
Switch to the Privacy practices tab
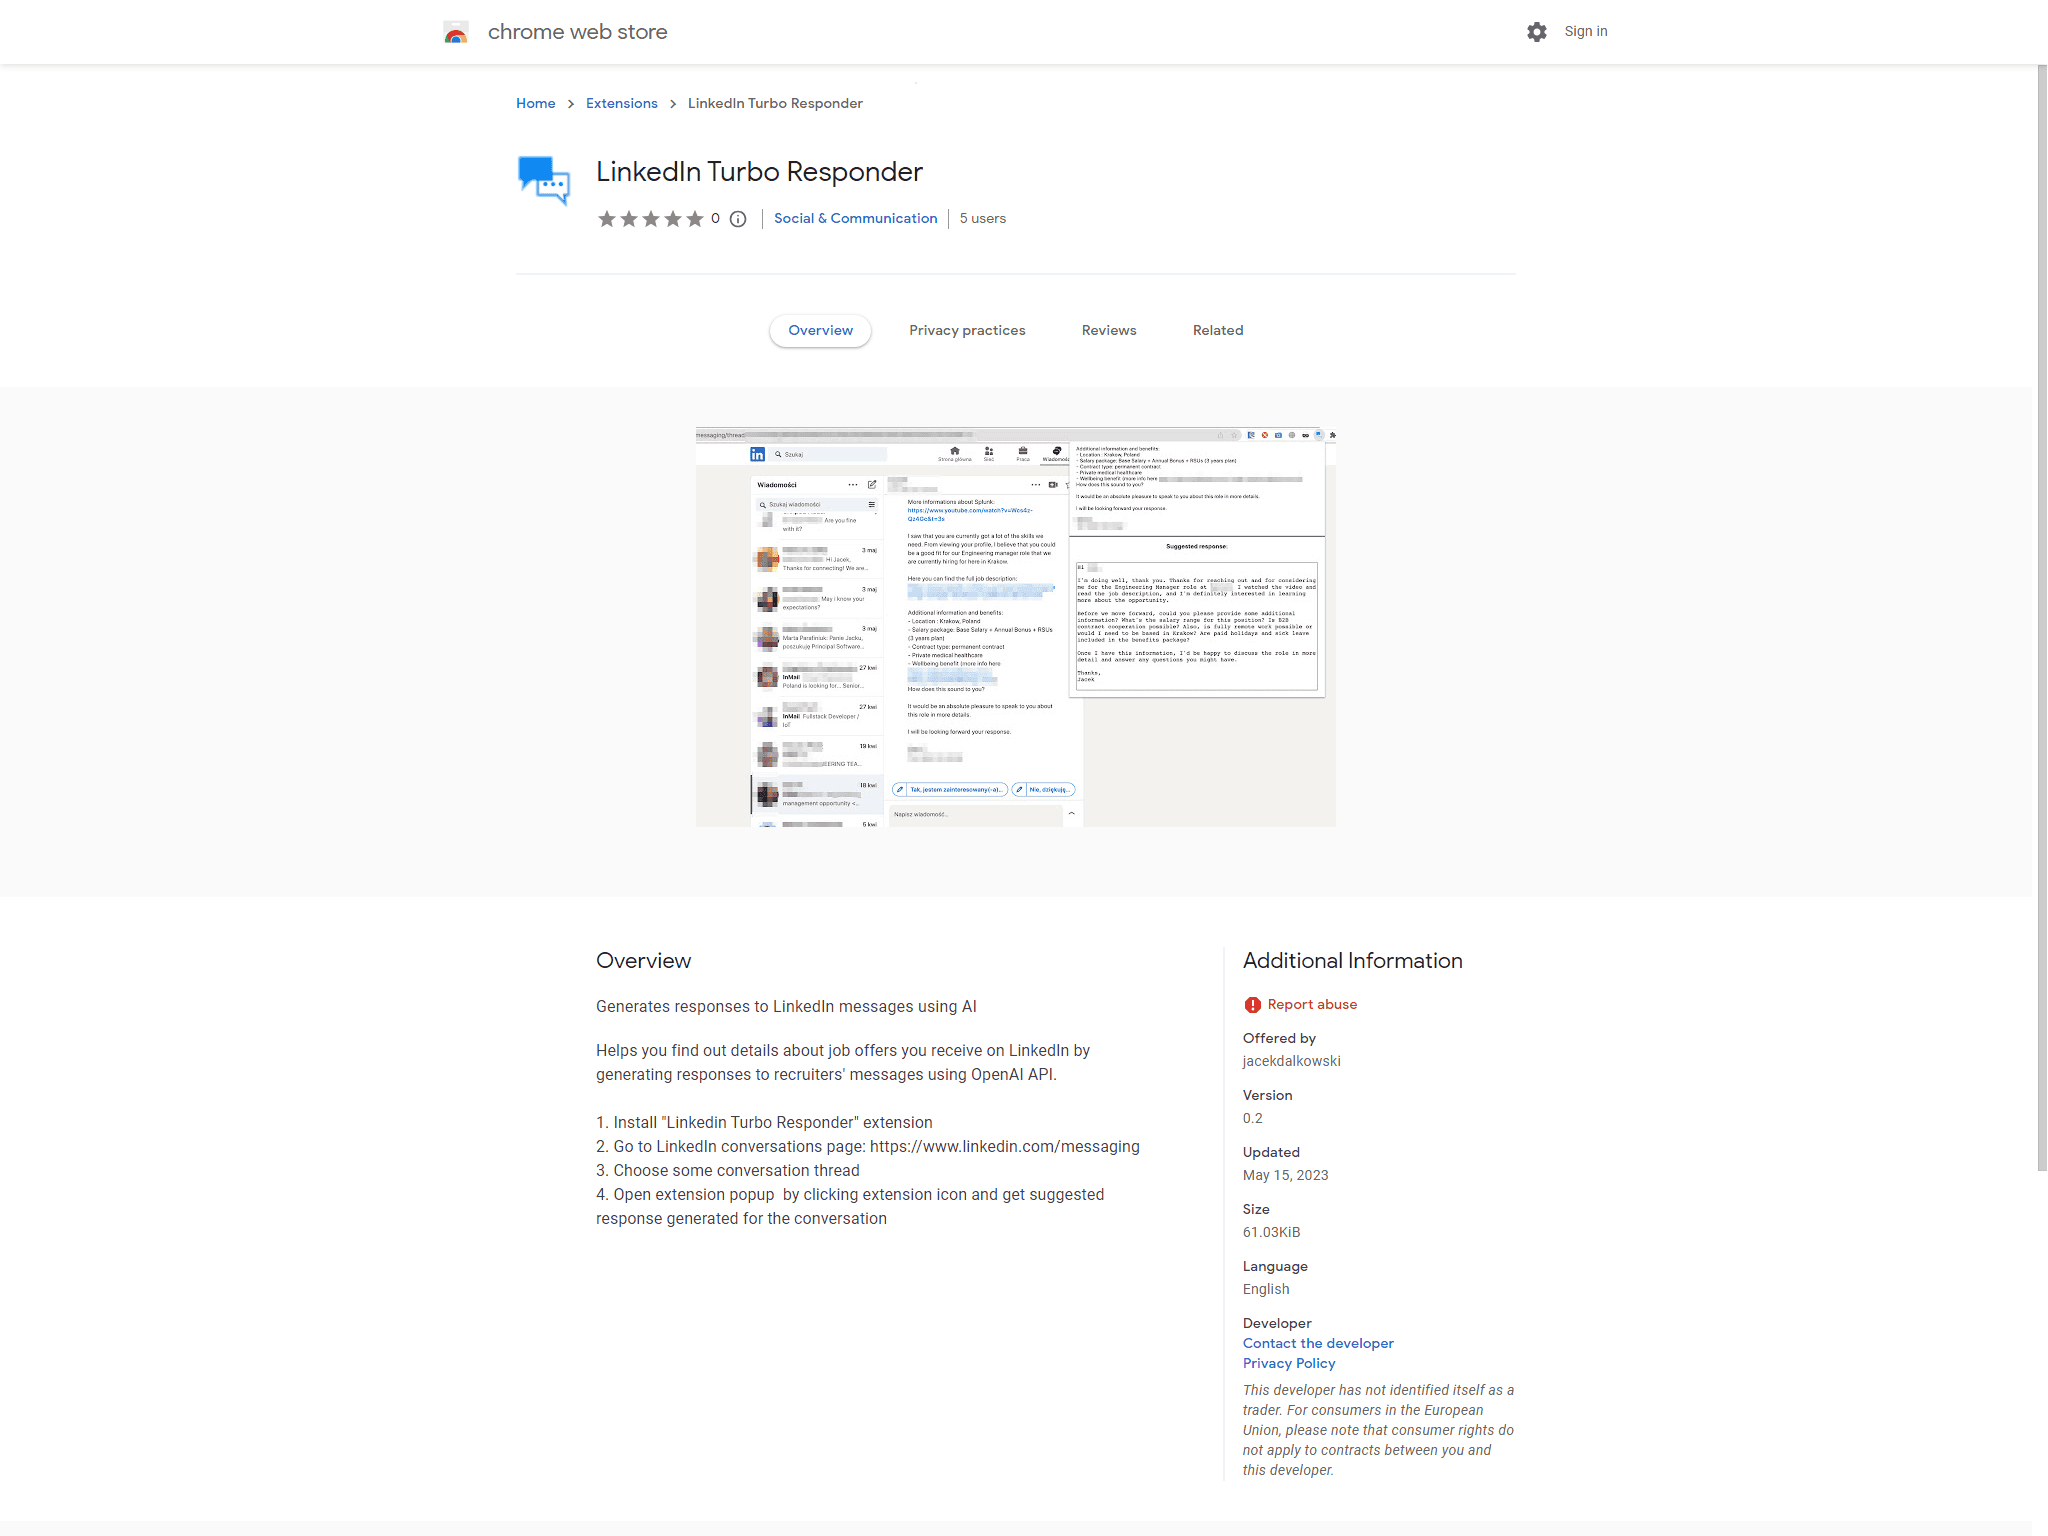click(967, 330)
